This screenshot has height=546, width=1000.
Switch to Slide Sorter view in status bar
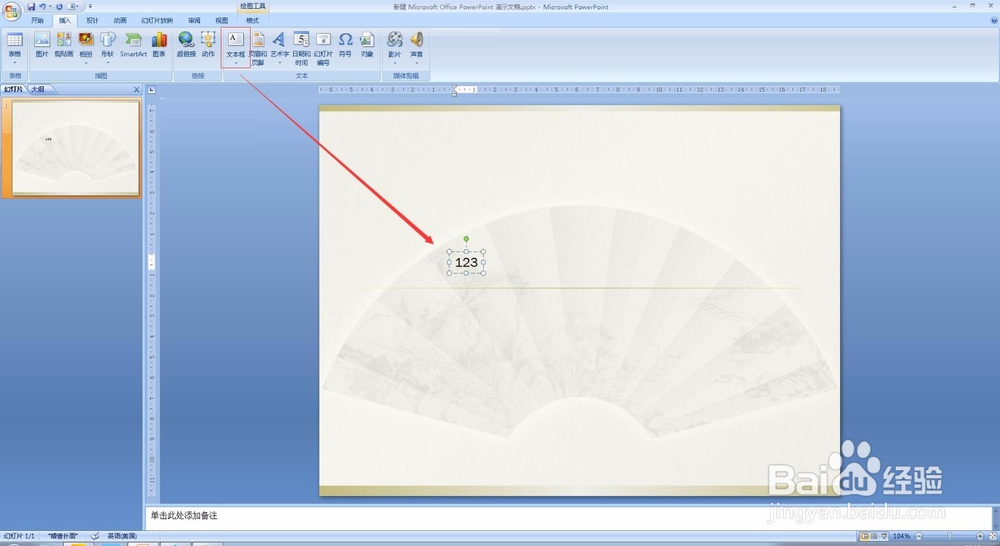(x=874, y=536)
